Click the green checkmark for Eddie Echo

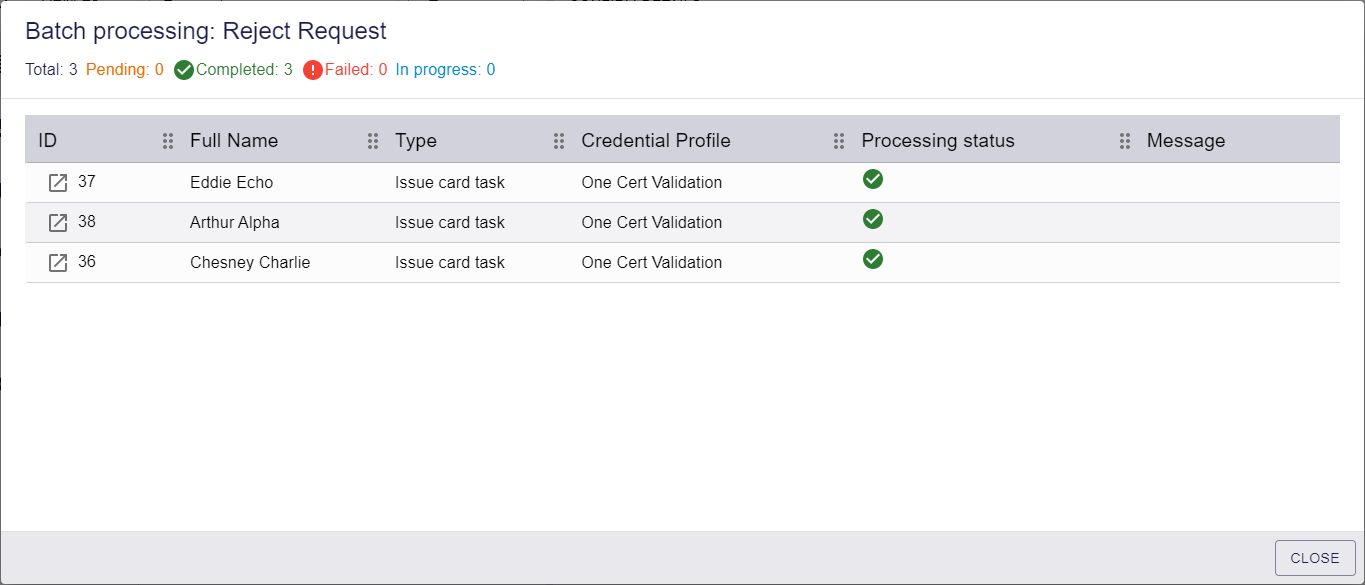tap(873, 179)
